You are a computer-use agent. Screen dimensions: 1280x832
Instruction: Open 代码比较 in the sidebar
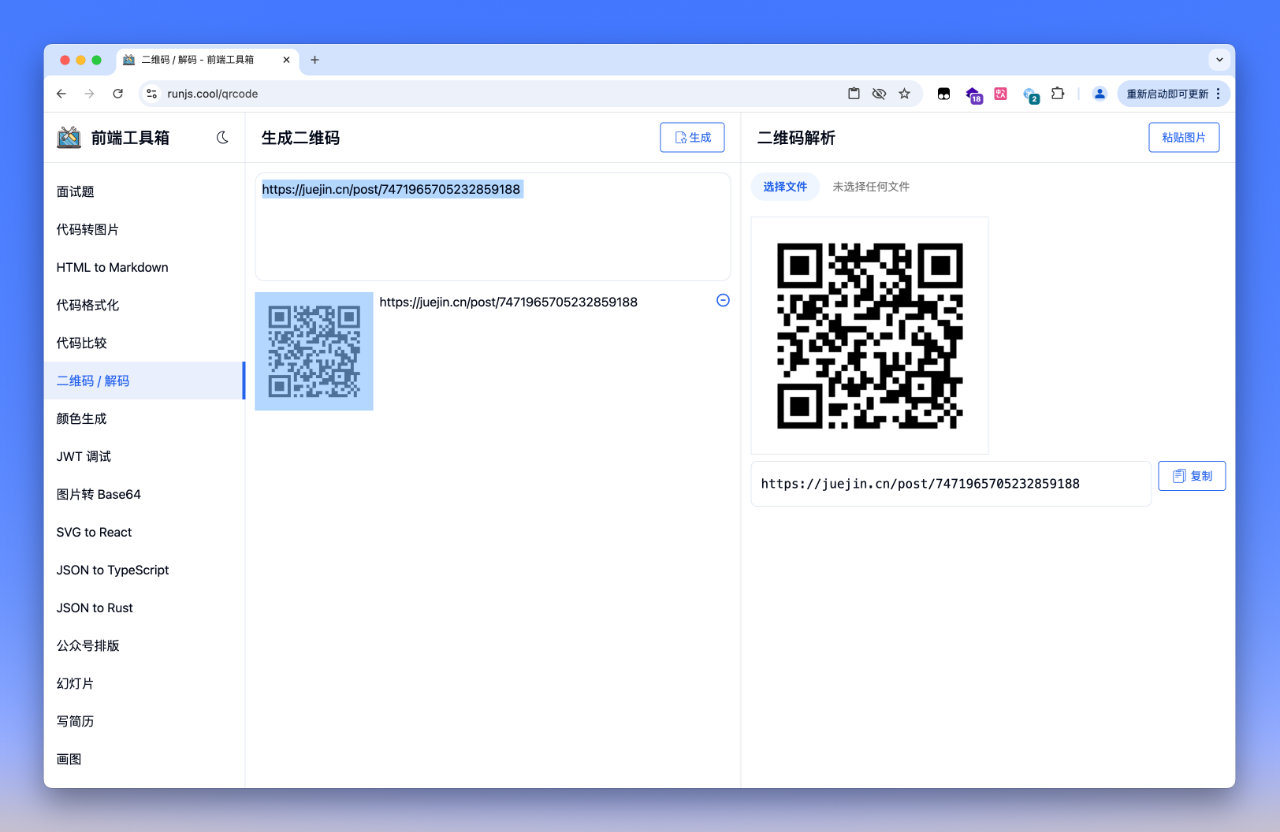144,343
